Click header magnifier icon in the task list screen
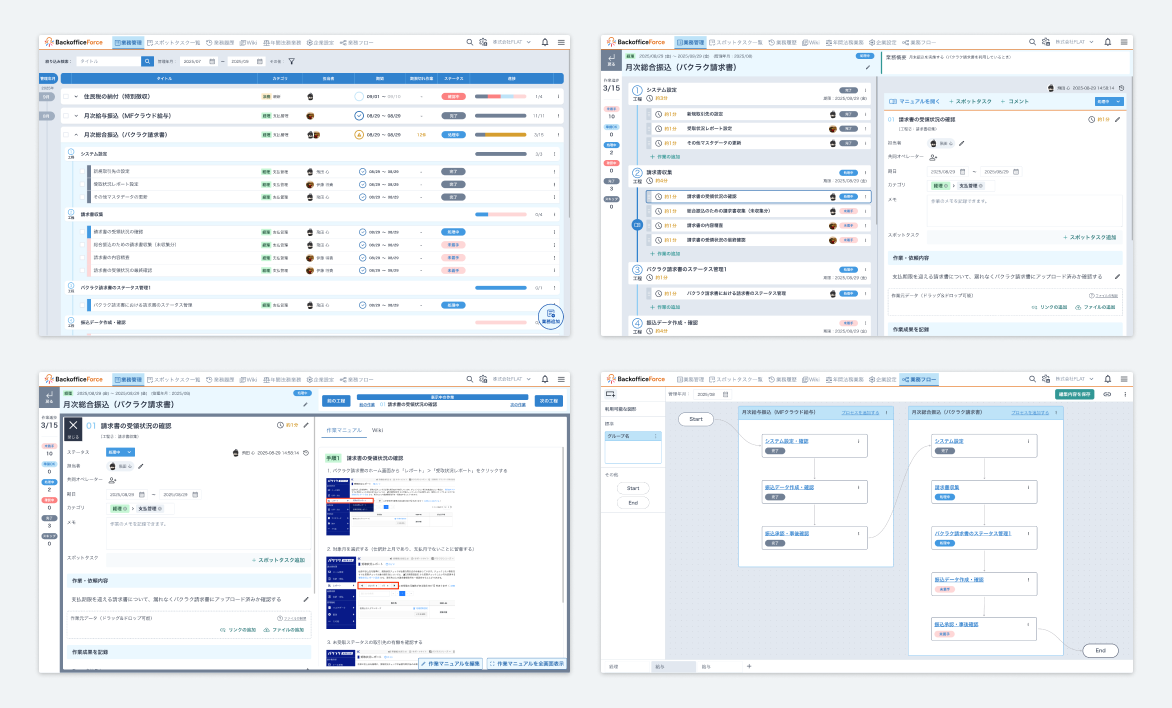 [x=469, y=43]
